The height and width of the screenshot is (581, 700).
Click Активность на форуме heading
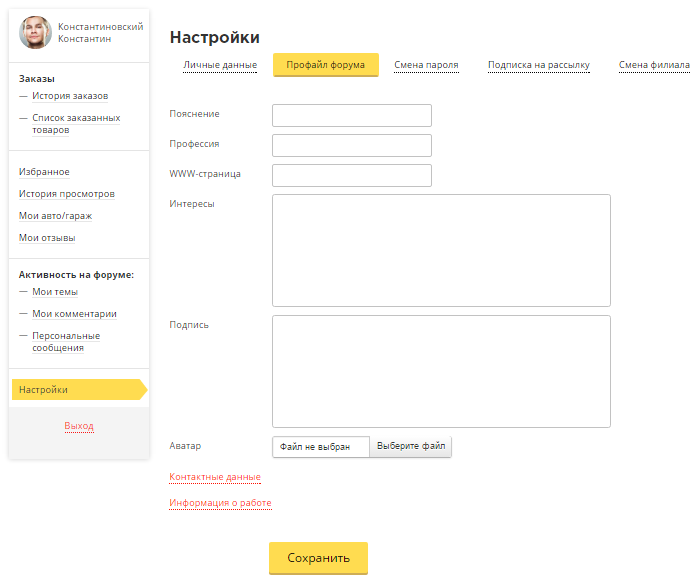click(x=76, y=275)
